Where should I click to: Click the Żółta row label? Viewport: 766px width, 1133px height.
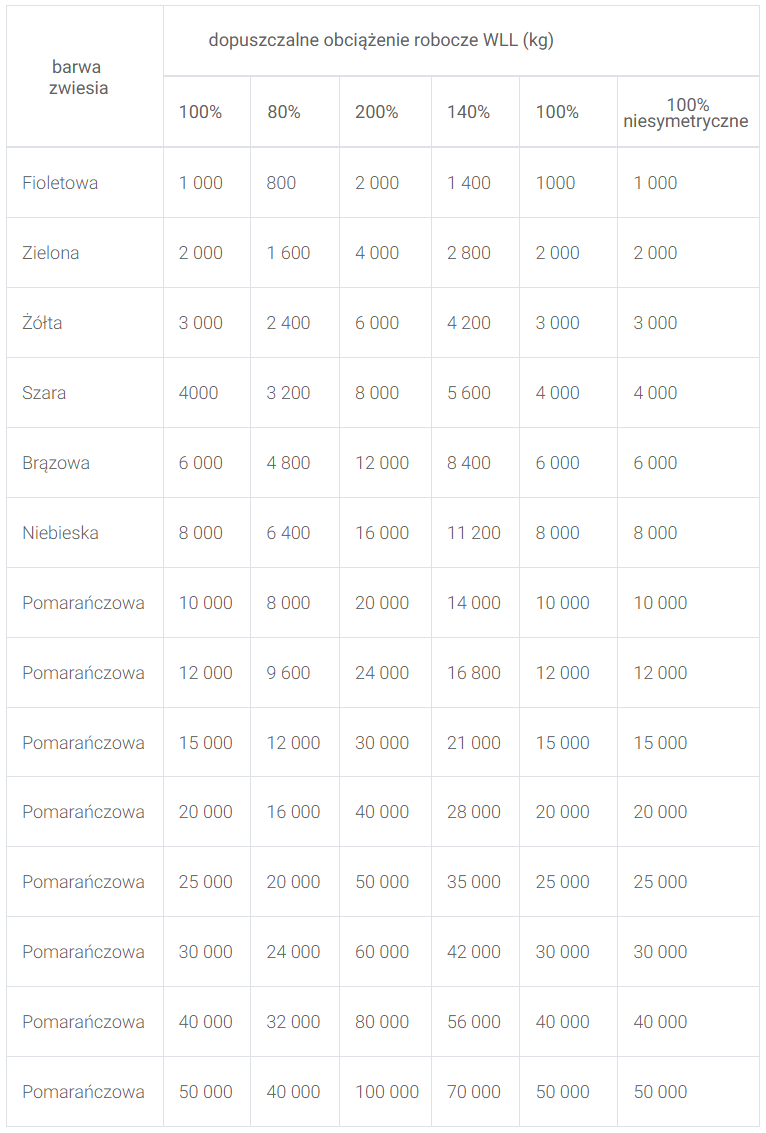[x=42, y=323]
